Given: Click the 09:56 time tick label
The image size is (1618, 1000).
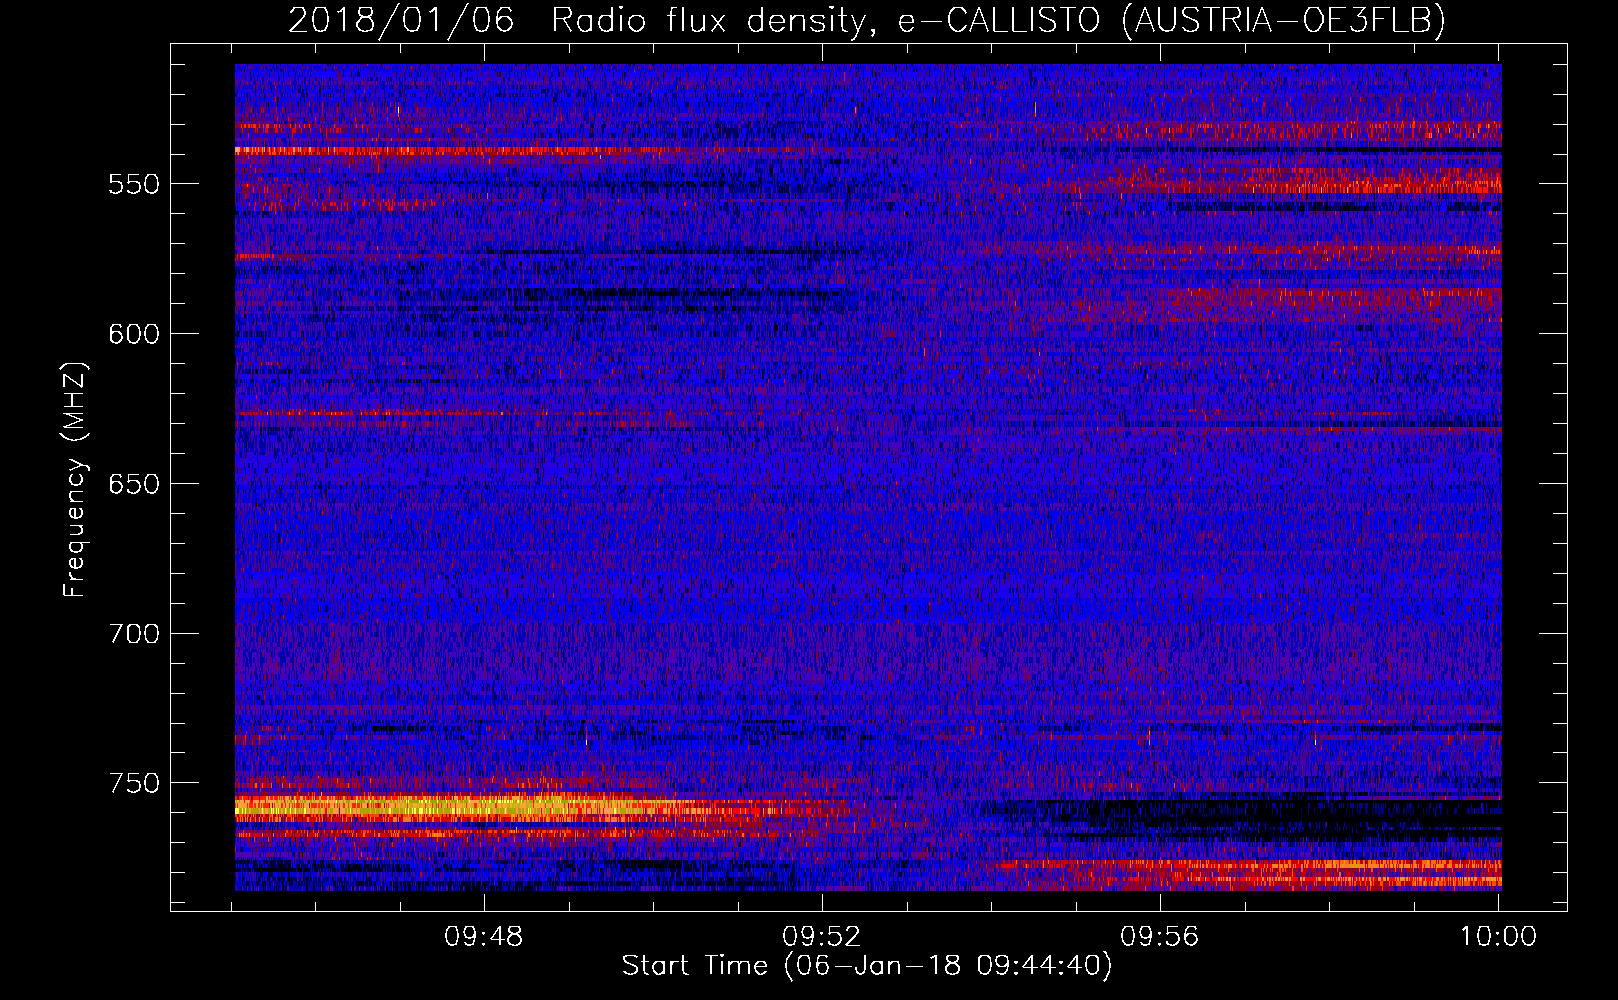Looking at the screenshot, I should click(x=1160, y=937).
